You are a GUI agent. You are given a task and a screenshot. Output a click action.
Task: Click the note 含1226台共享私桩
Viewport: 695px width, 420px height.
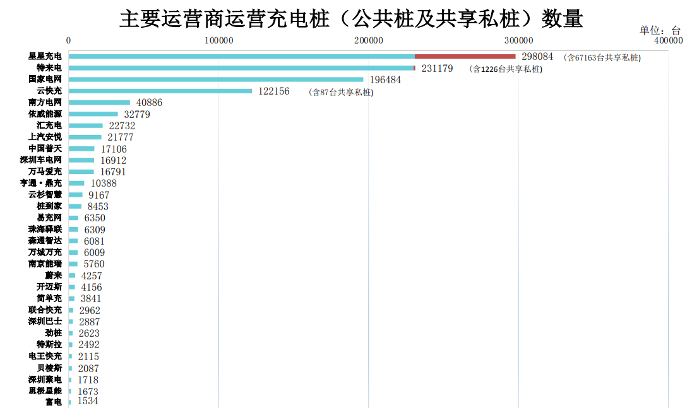coord(506,69)
